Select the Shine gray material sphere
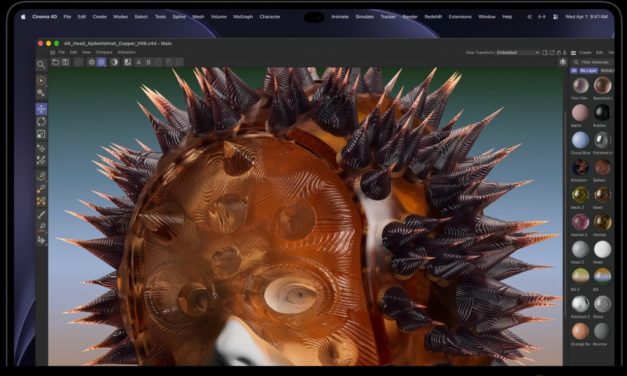This screenshot has width=627, height=376. (602, 304)
